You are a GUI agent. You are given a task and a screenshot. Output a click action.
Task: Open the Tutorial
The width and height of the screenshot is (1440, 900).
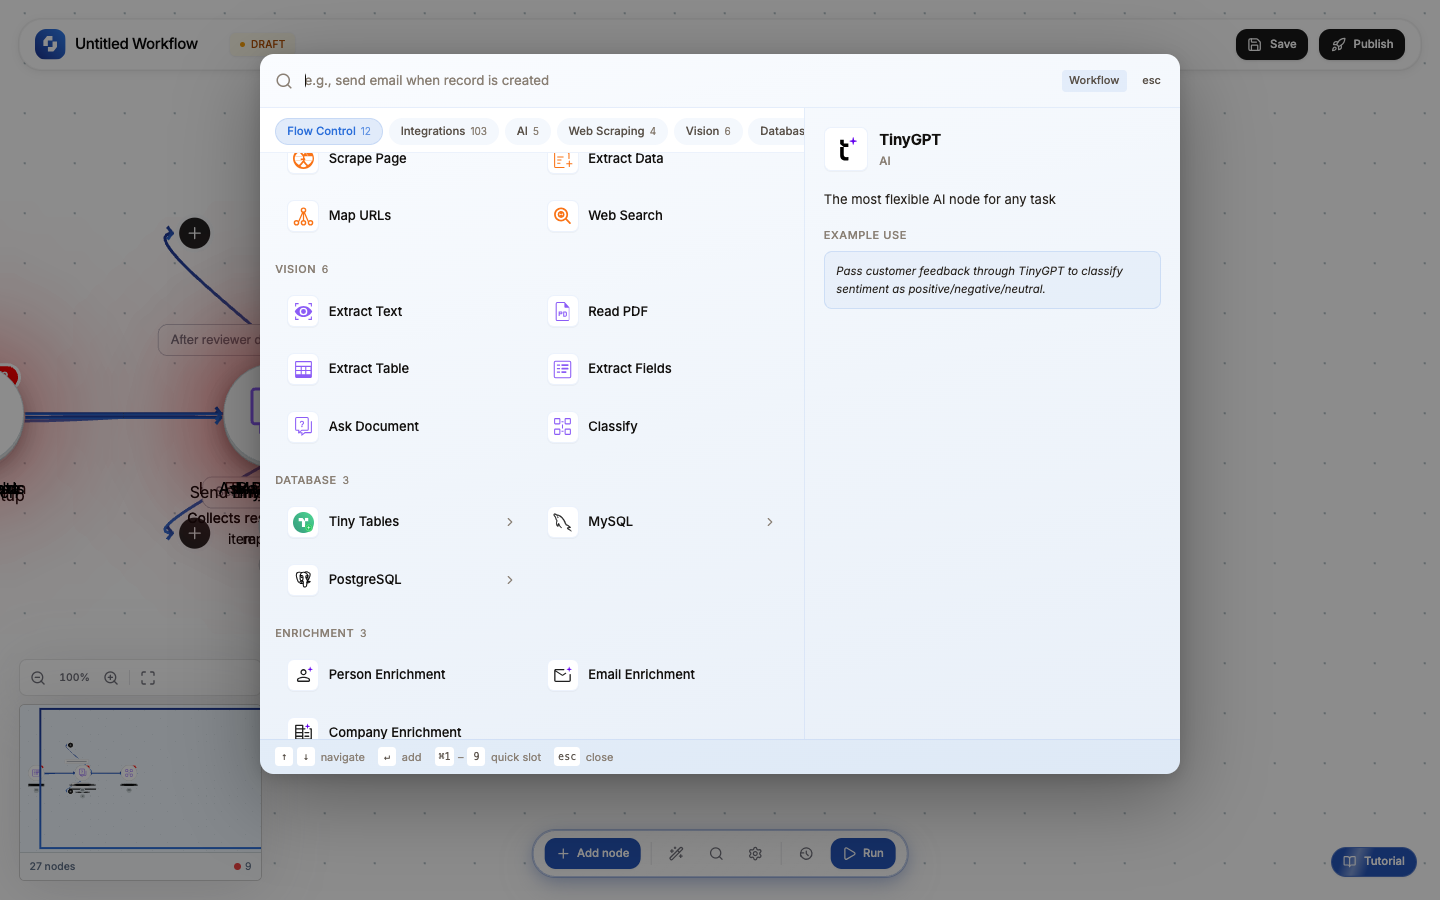[1374, 862]
